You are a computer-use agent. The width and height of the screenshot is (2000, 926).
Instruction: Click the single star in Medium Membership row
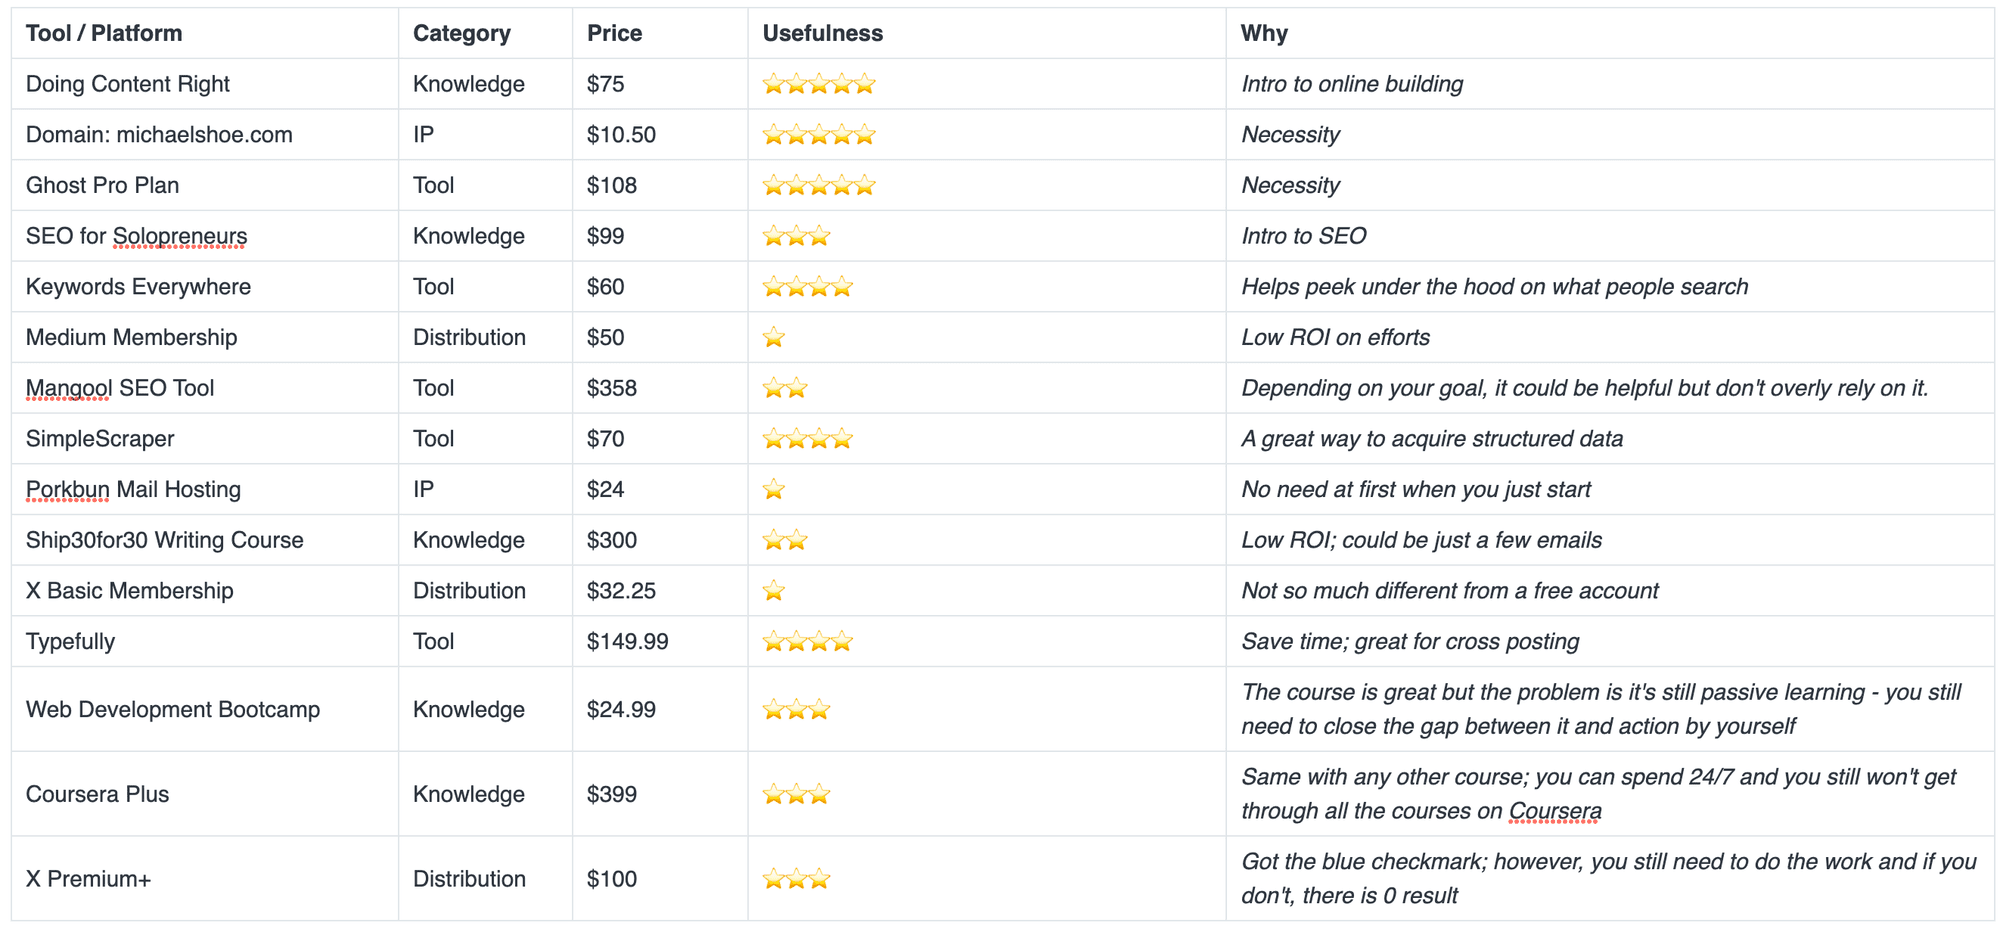point(773,338)
